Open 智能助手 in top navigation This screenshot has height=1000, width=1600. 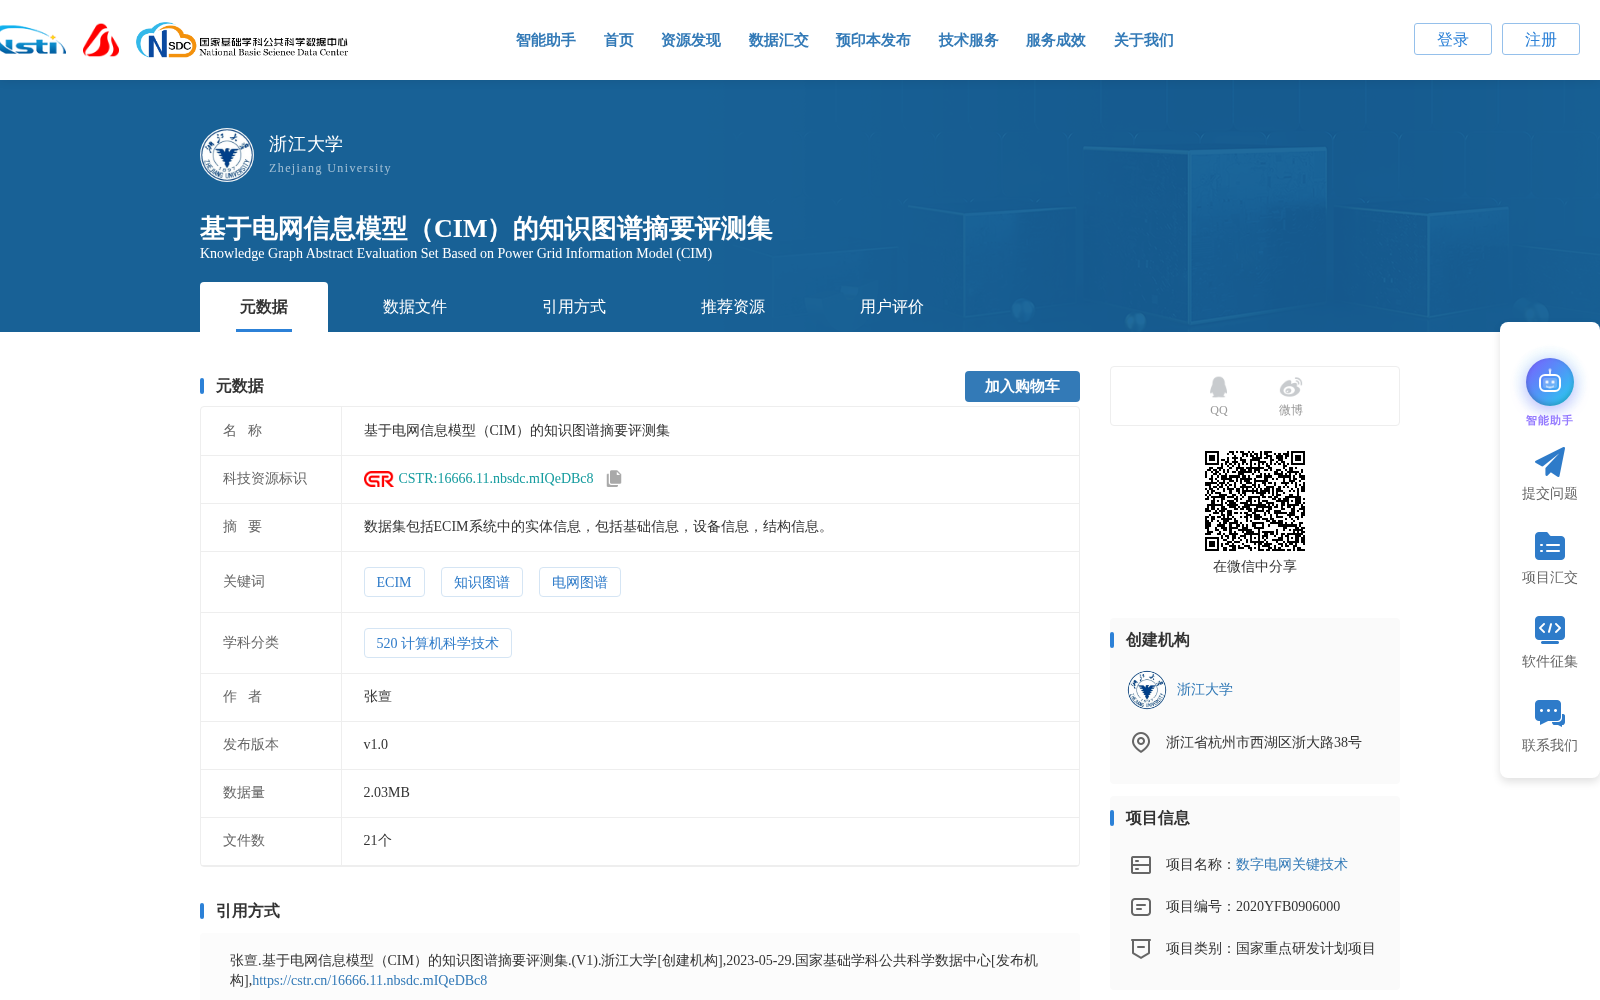pos(546,40)
